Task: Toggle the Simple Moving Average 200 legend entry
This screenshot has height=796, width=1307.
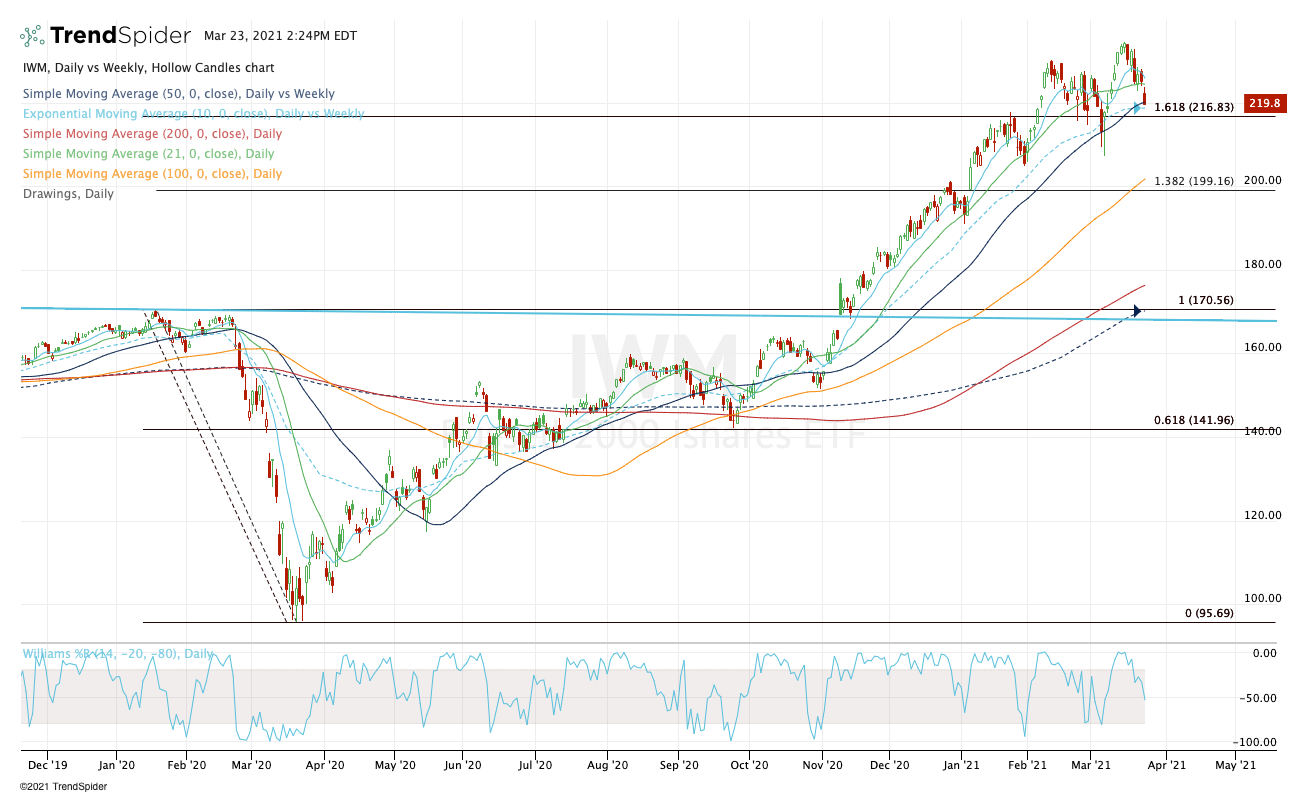Action: click(152, 134)
